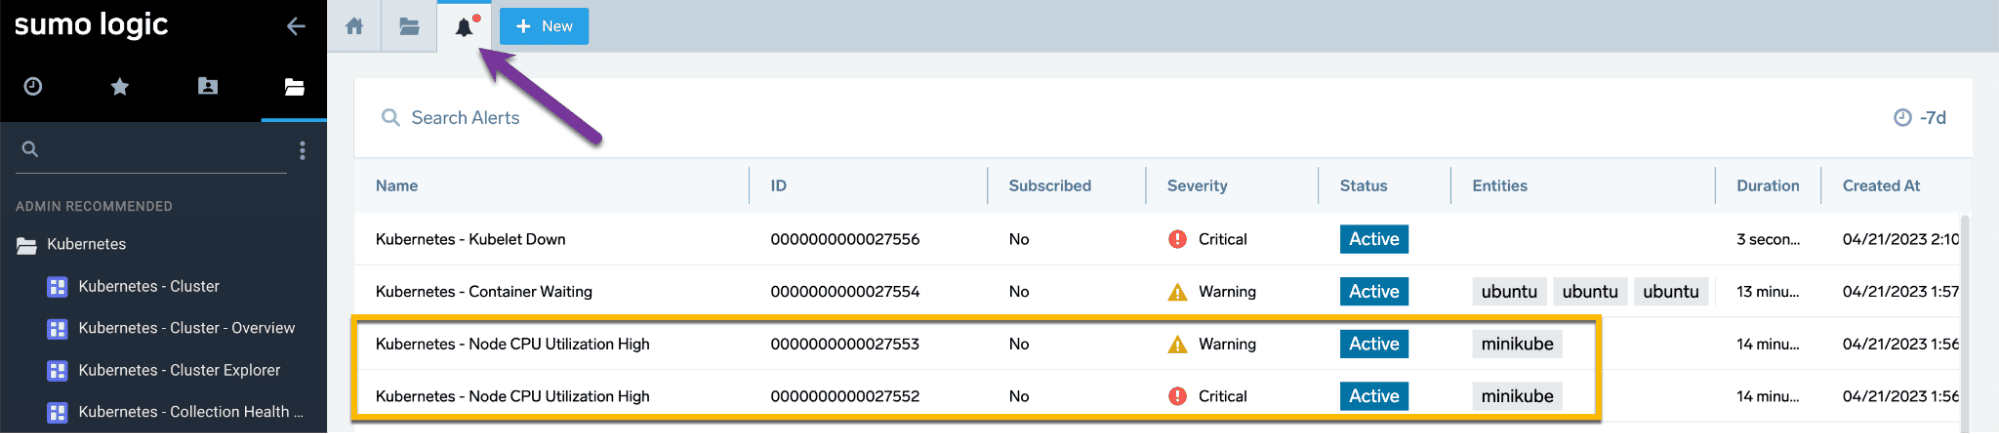The image size is (1999, 434).
Task: Open Kubernetes - Cluster - Overview dashboard
Action: pyautogui.click(x=187, y=328)
